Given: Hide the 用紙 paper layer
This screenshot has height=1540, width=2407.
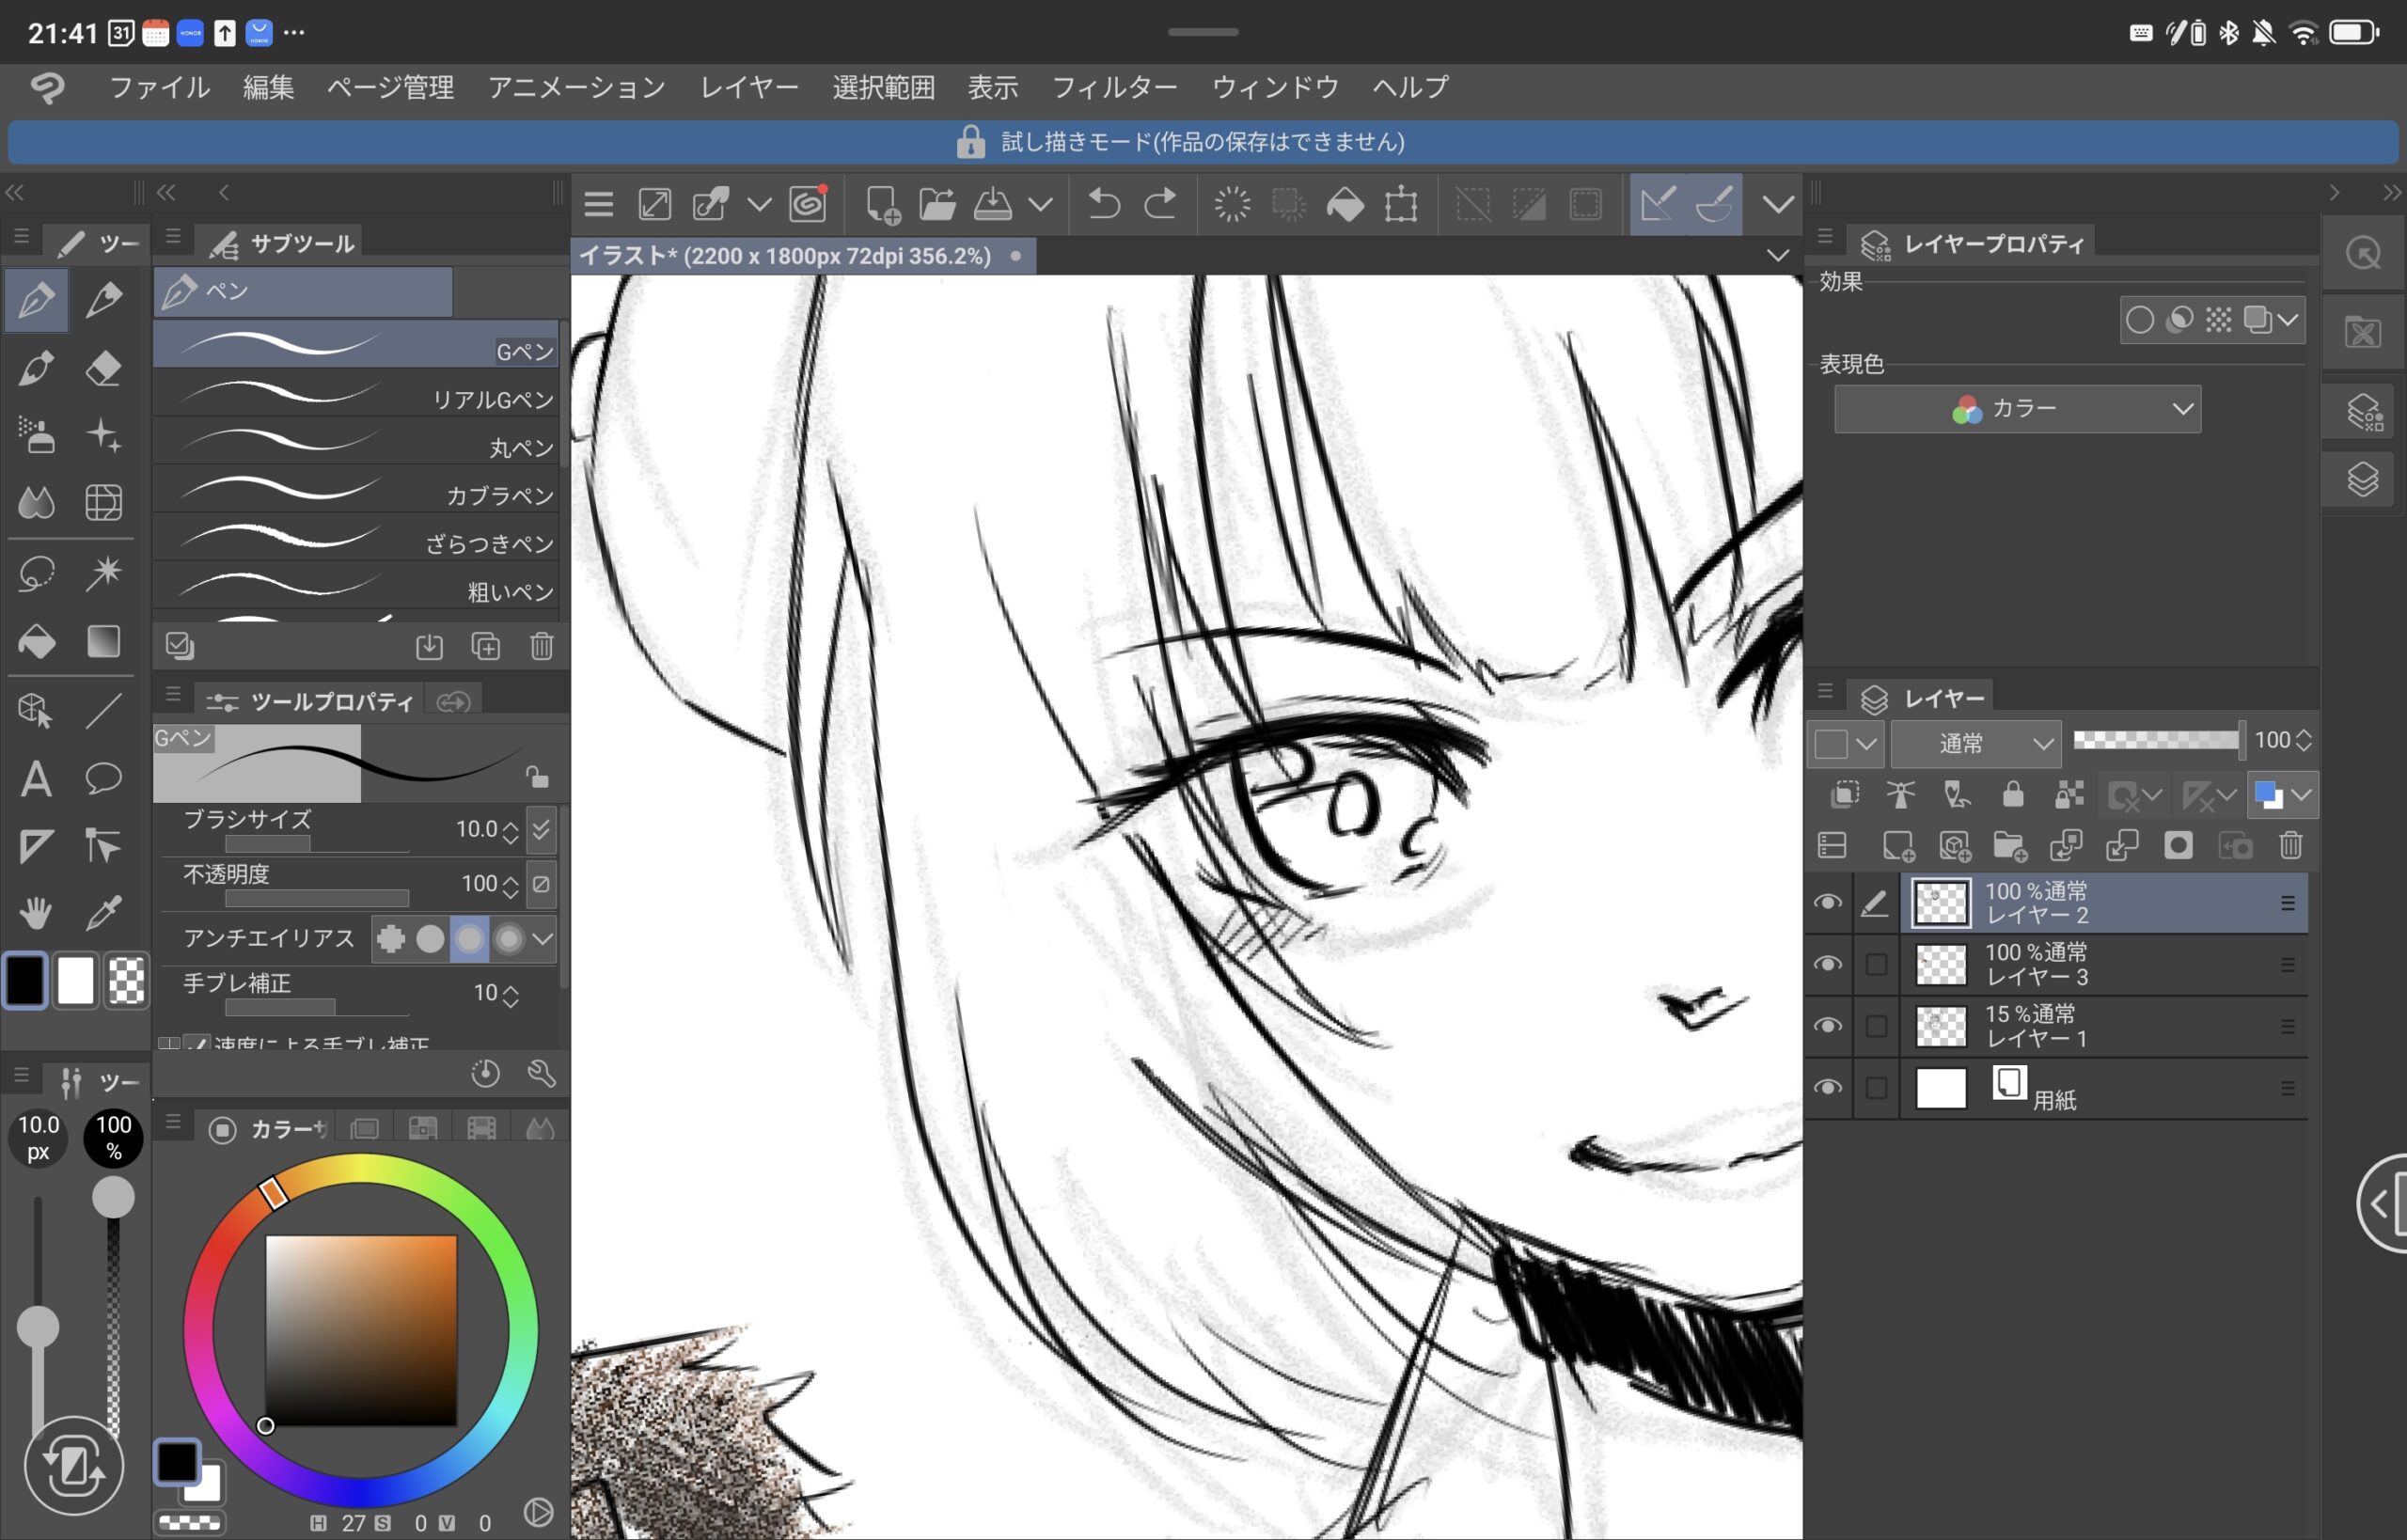Looking at the screenshot, I should pyautogui.click(x=1828, y=1087).
